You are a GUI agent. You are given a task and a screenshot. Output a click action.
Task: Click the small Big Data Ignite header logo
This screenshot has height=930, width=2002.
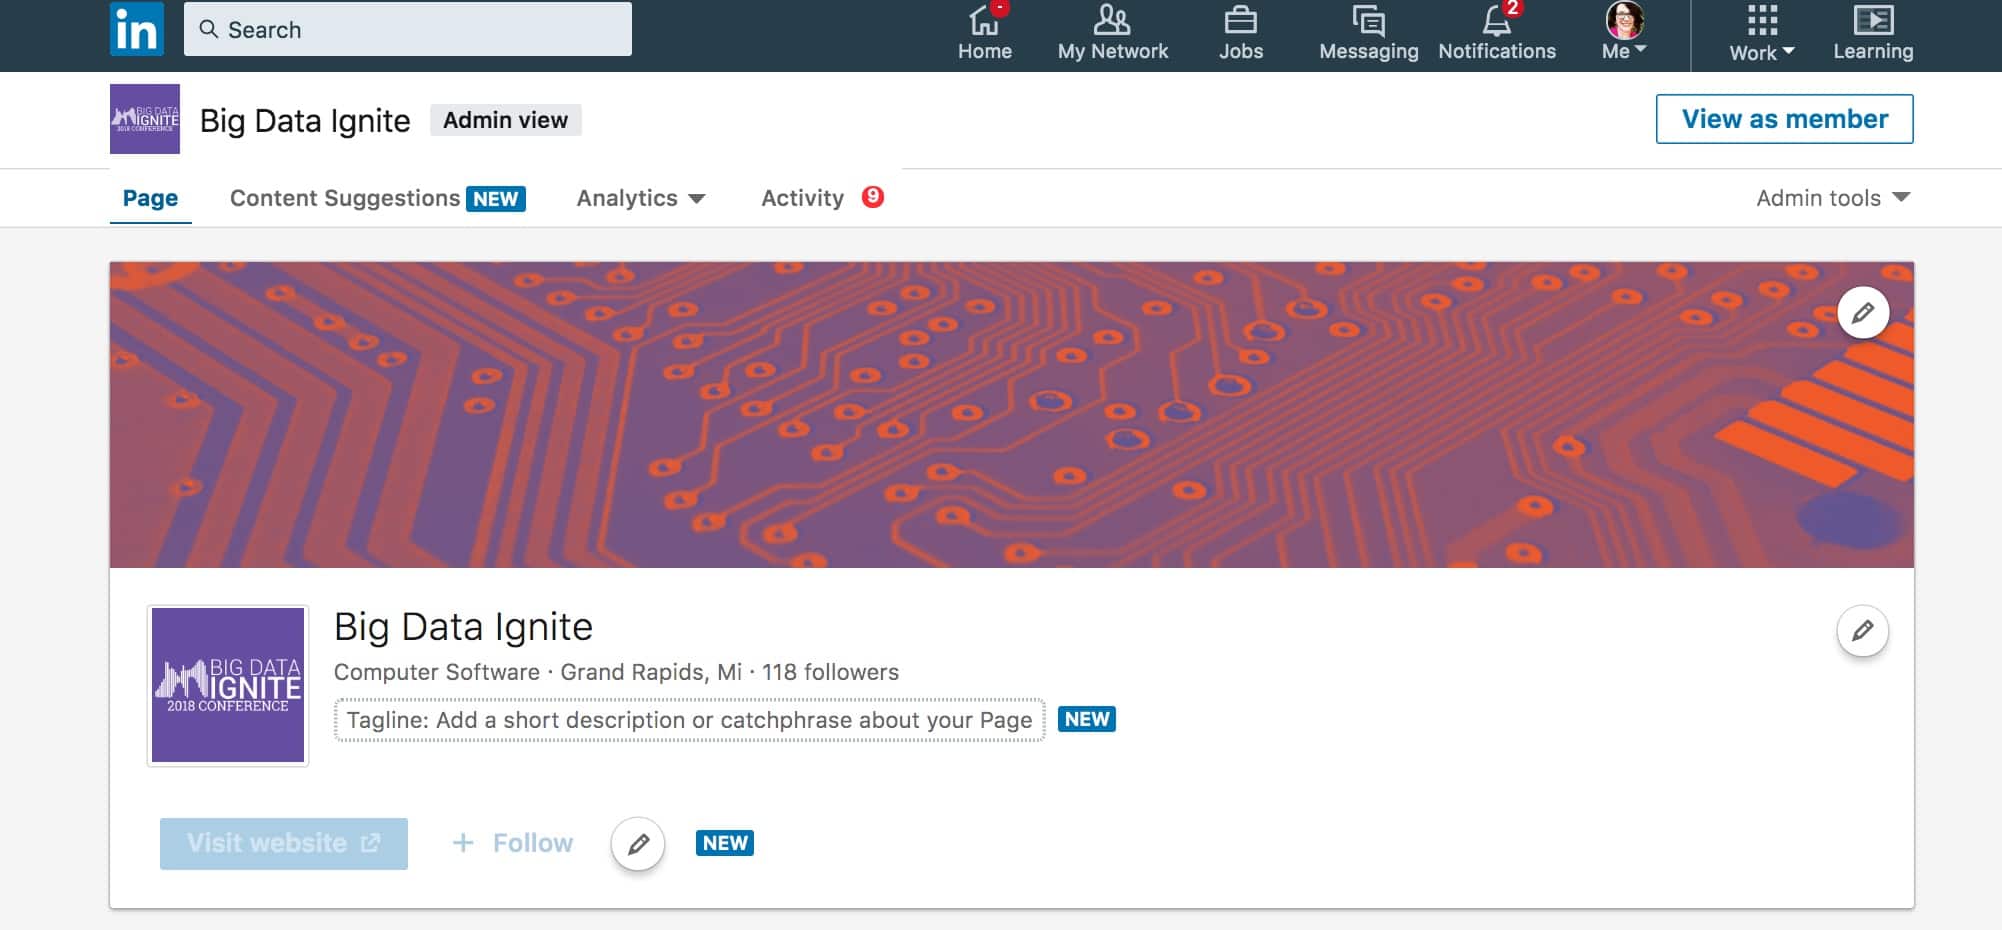coord(145,119)
